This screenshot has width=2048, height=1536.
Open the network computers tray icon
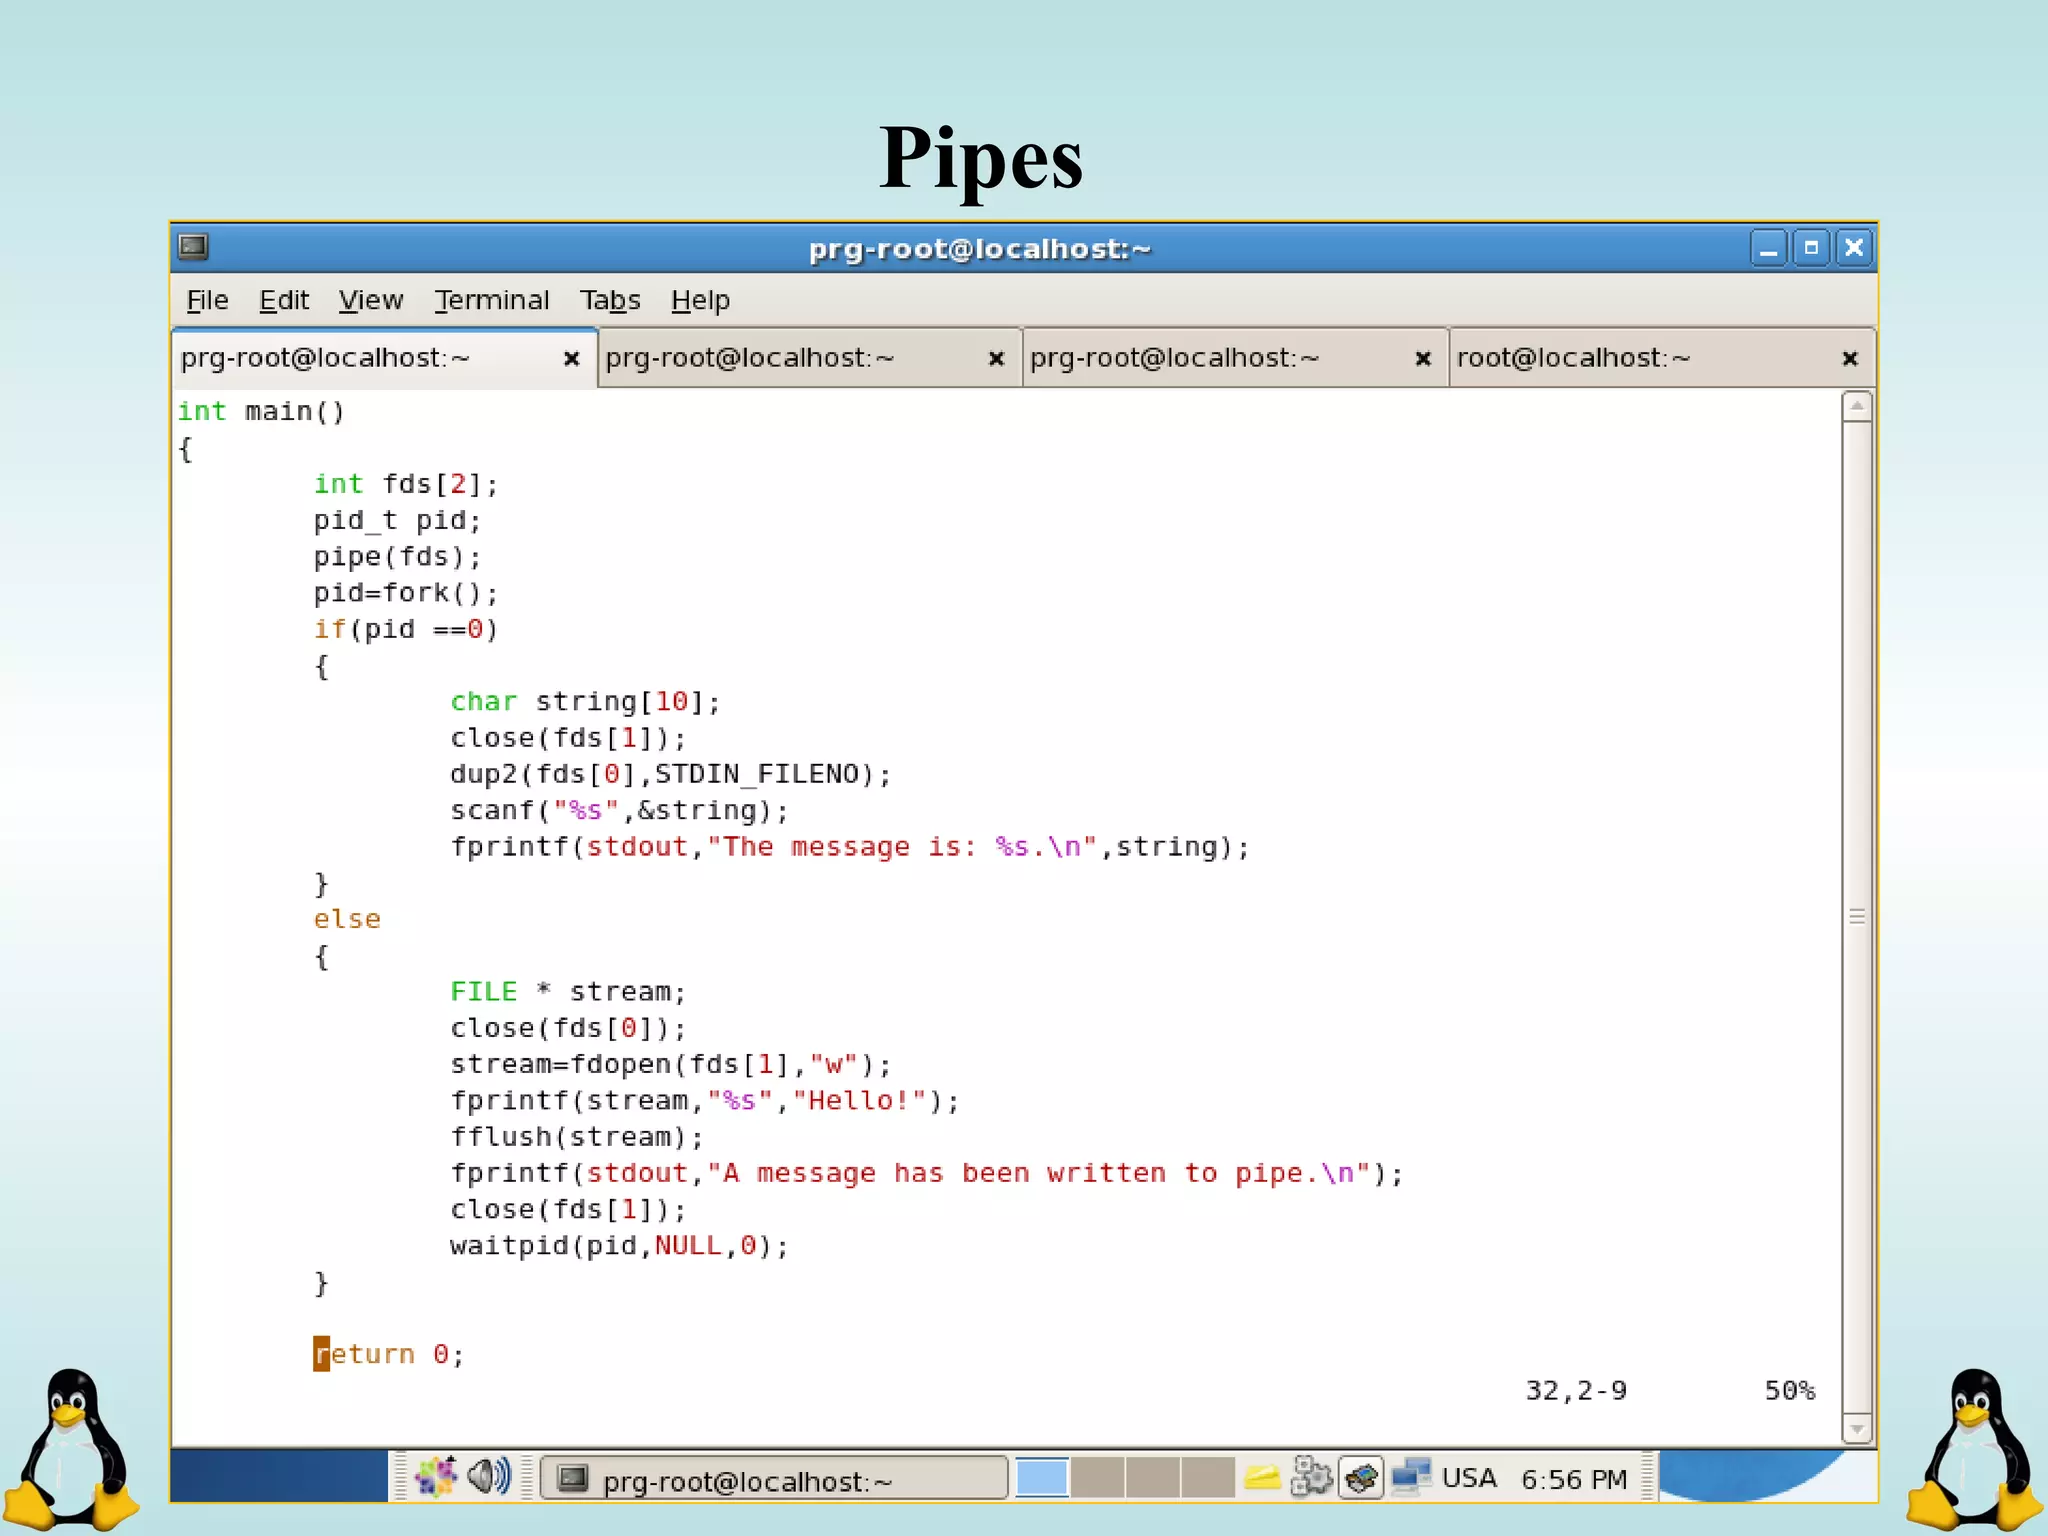[x=1411, y=1476]
